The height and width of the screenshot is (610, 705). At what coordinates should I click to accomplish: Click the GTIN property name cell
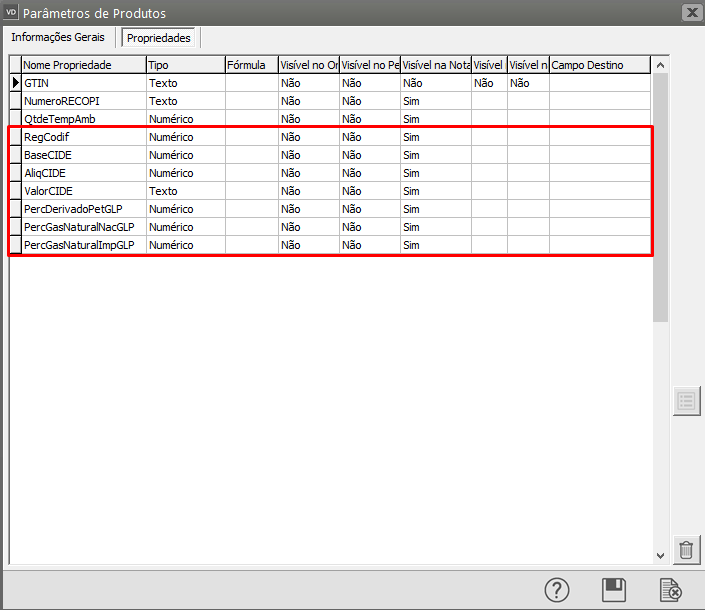coord(84,83)
